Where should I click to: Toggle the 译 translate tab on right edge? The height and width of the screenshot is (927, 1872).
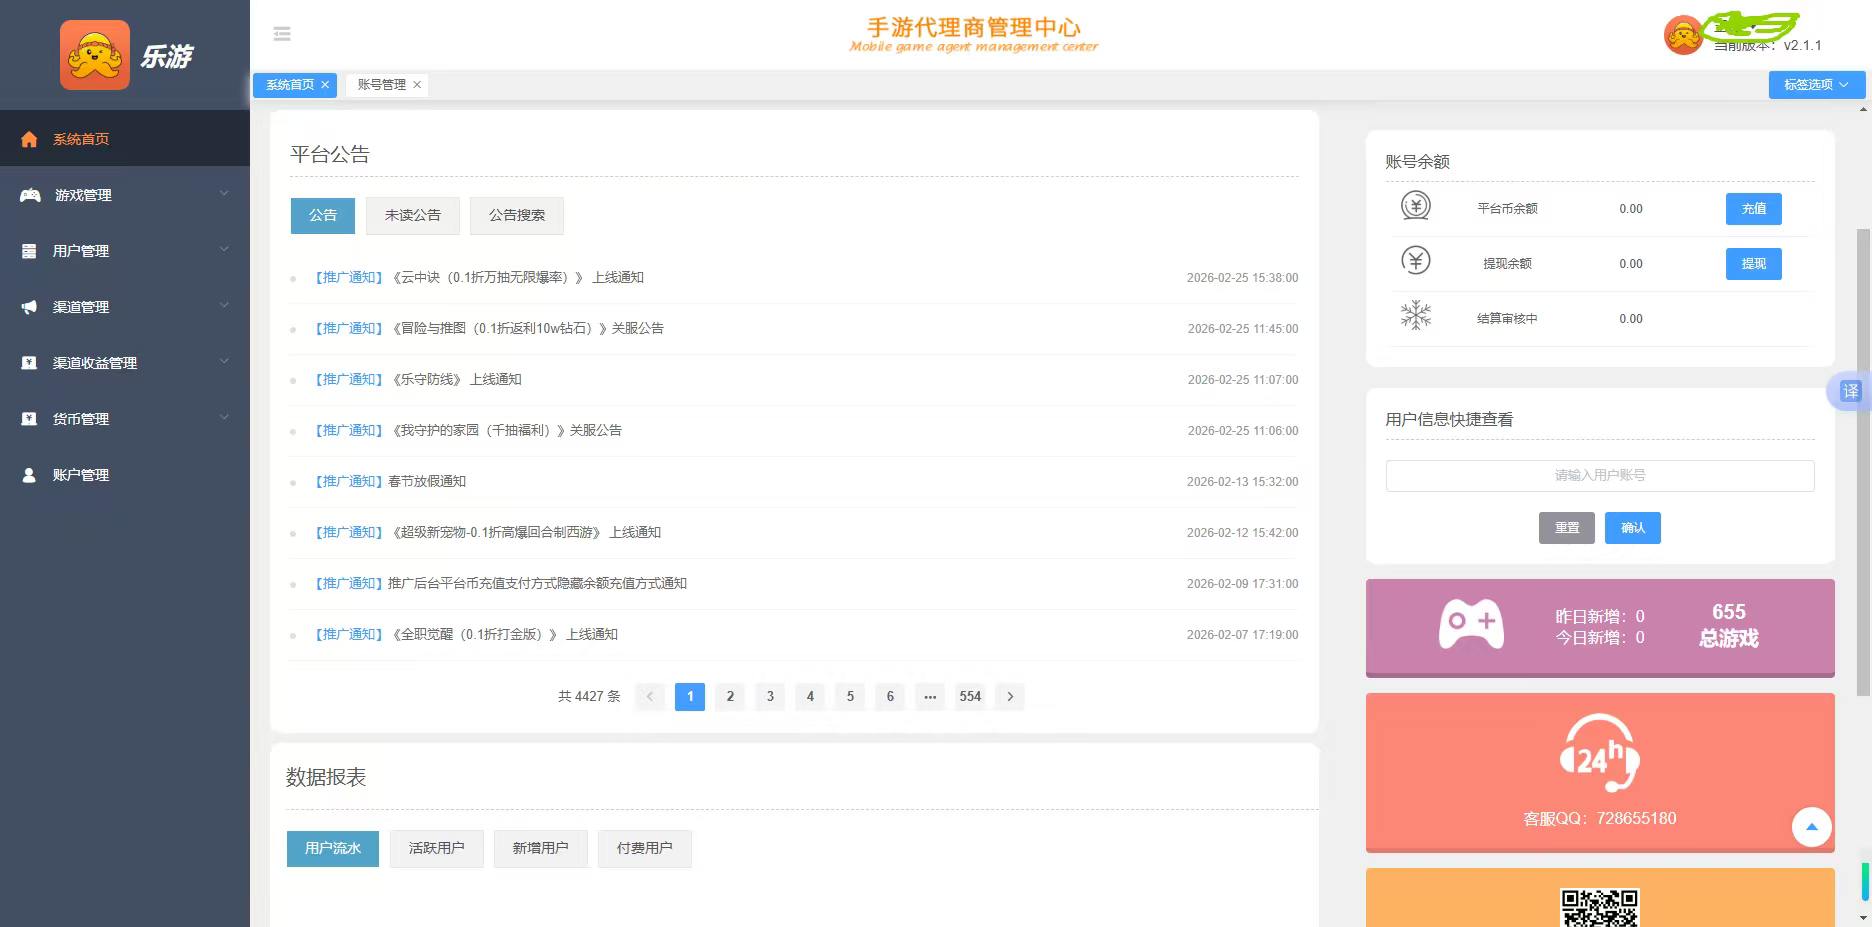pos(1852,391)
